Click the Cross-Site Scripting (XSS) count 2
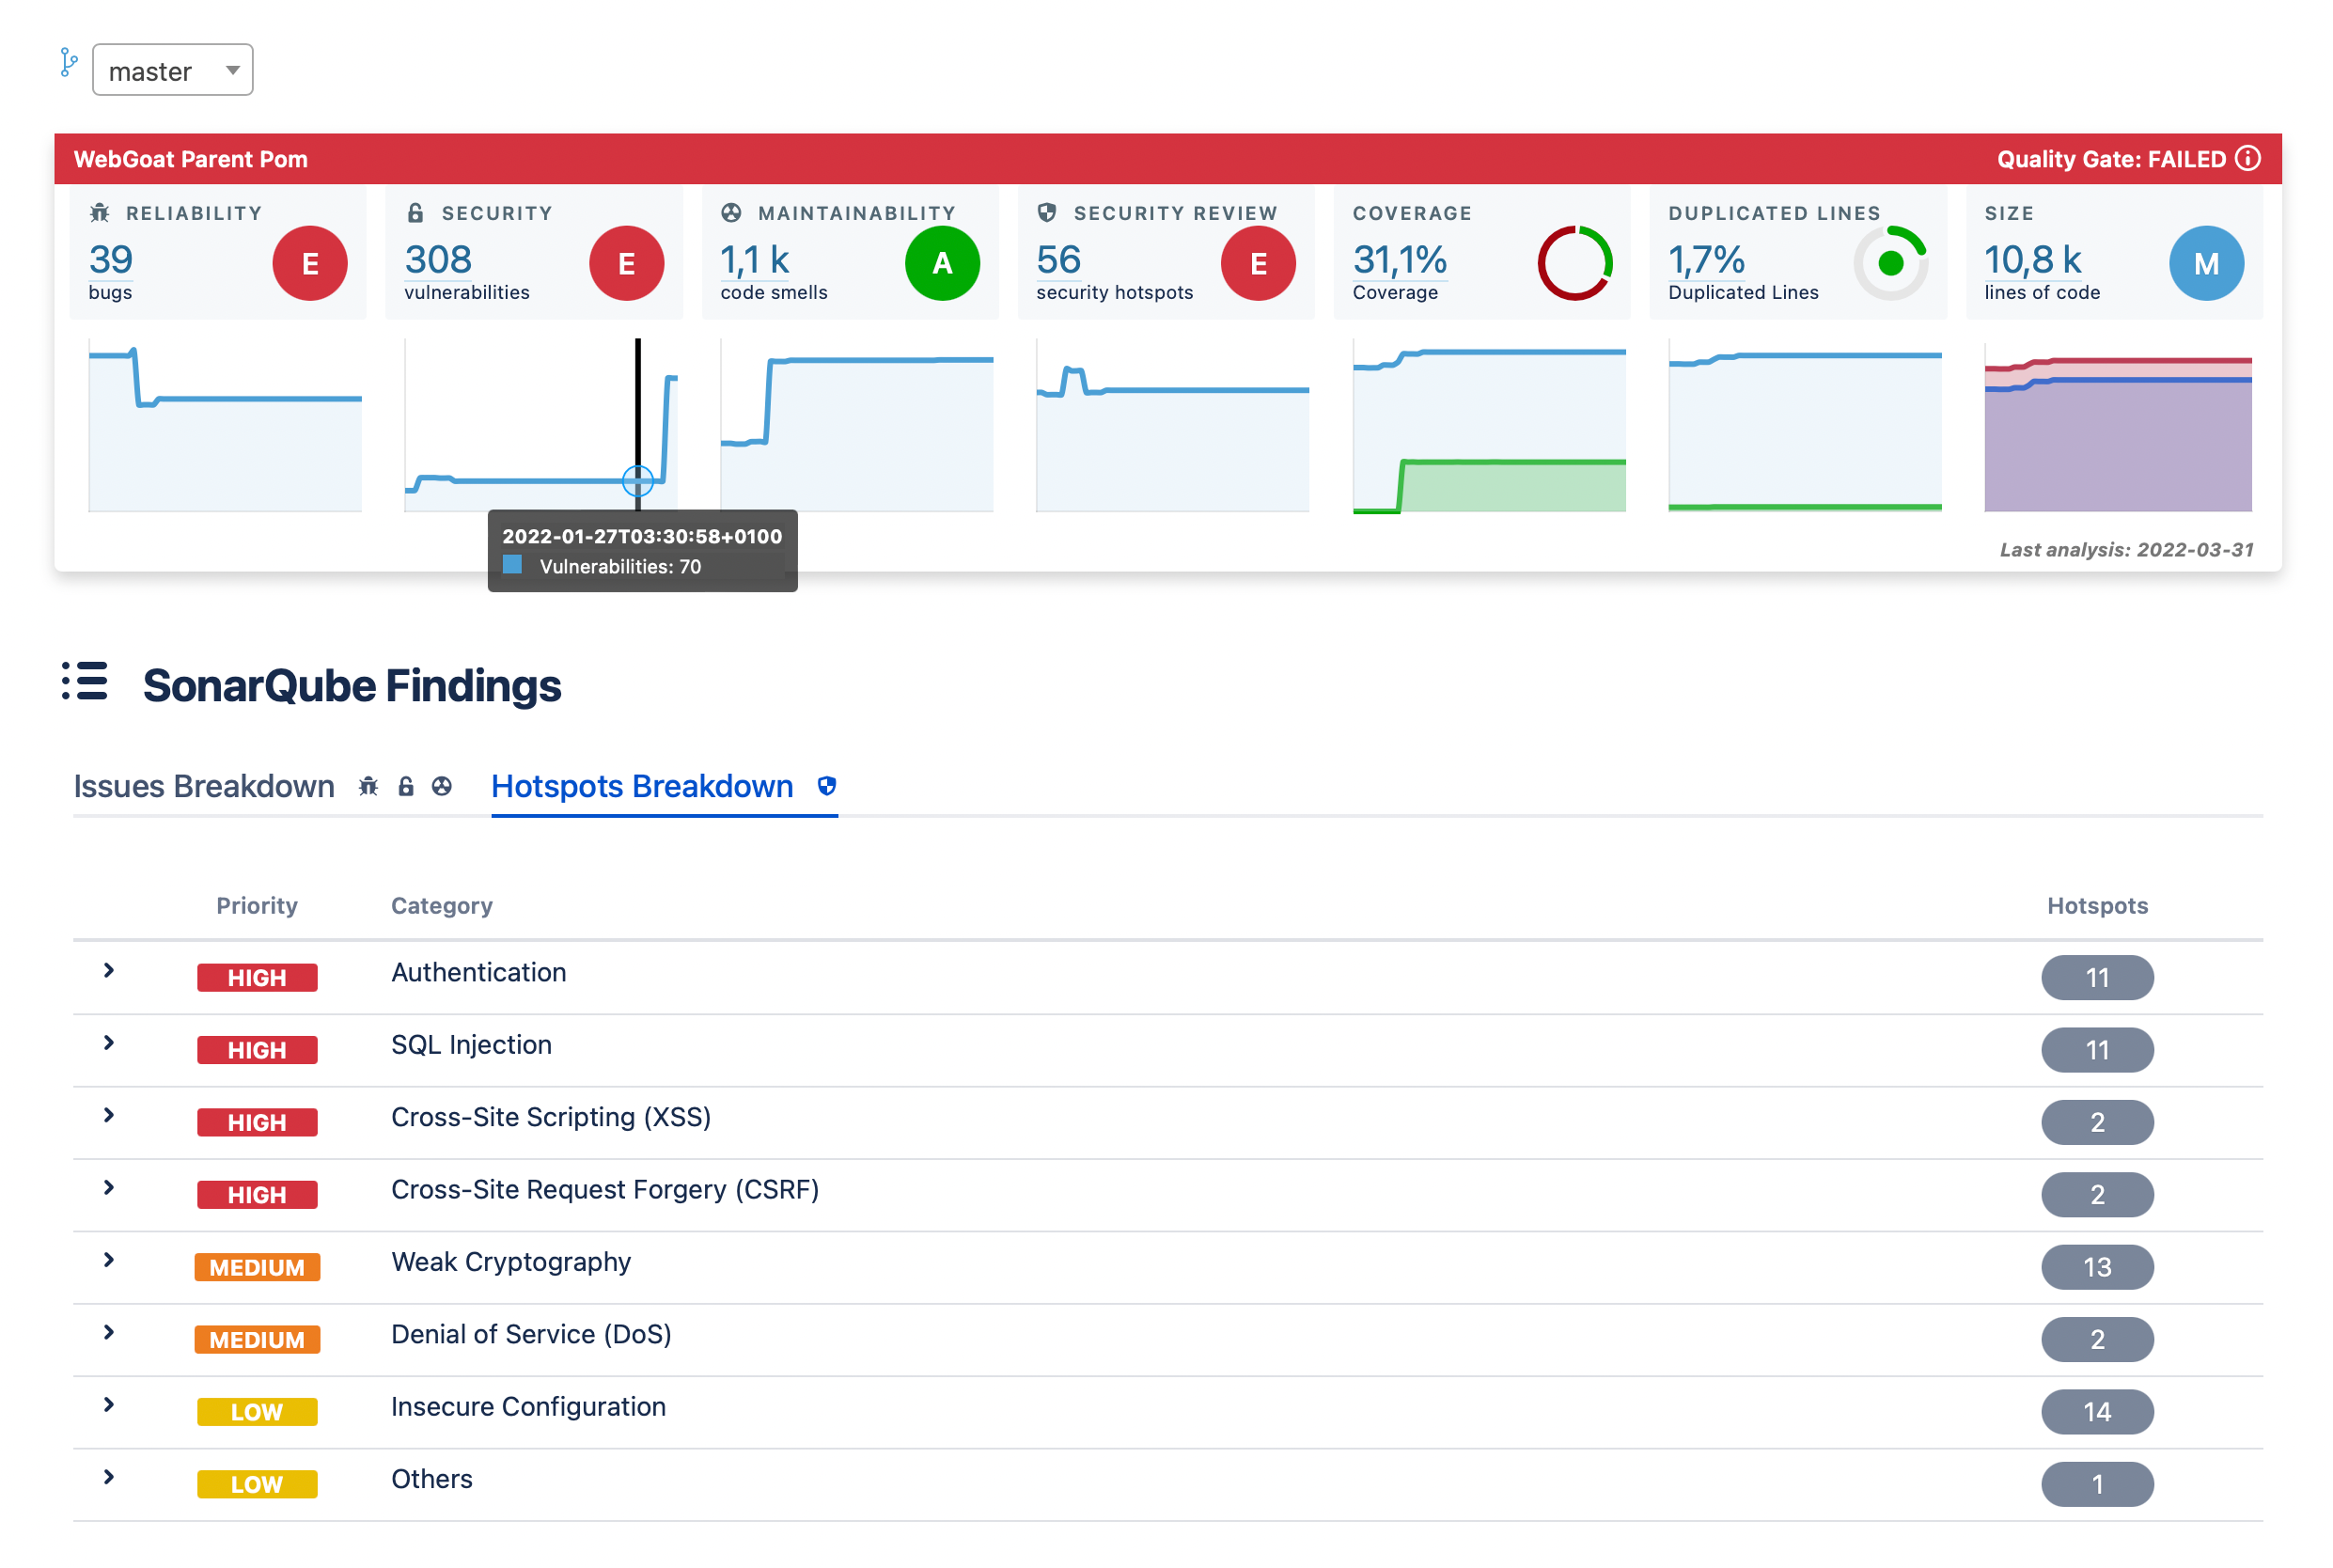Image resolution: width=2333 pixels, height=1568 pixels. (2097, 1122)
